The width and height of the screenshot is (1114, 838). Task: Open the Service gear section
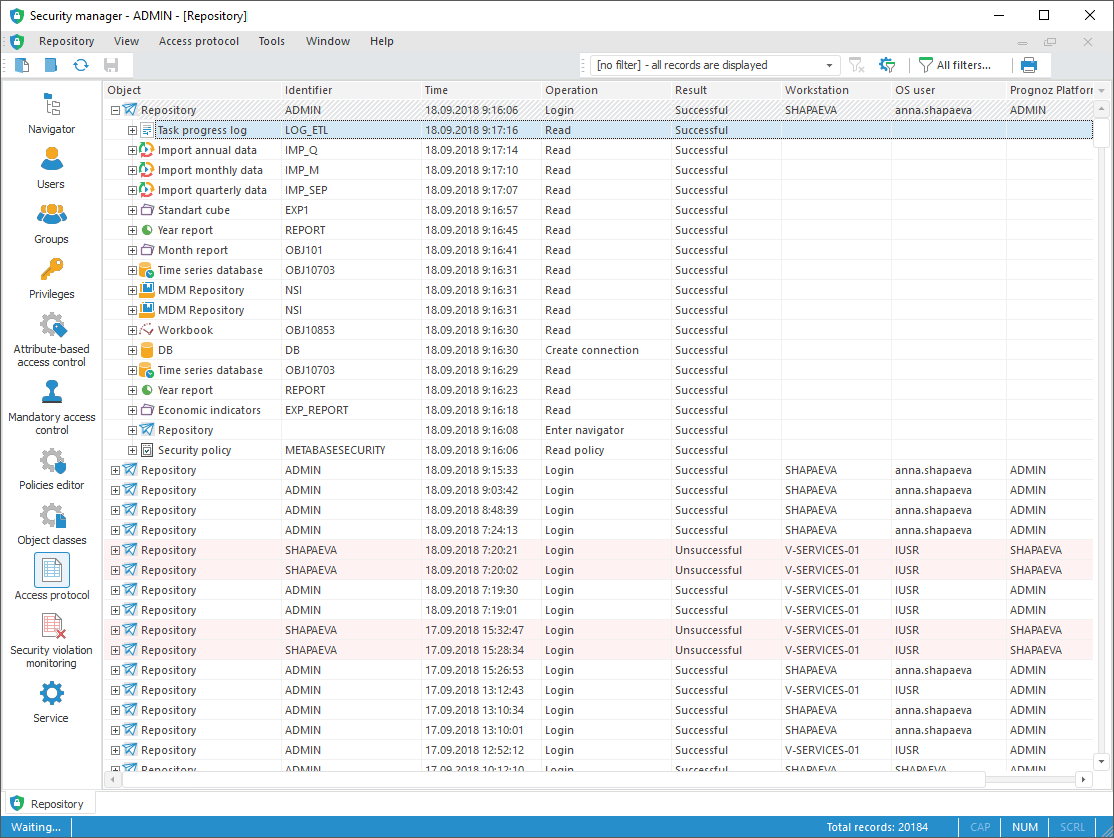coord(51,701)
